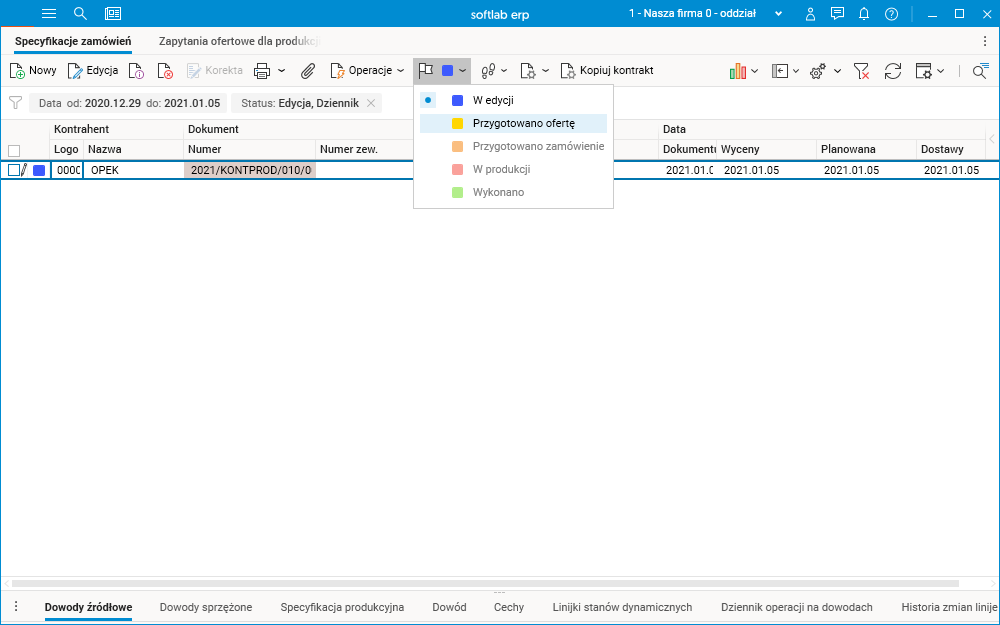Open bottom panel three-dot menu
This screenshot has width=1000, height=625.
click(16, 607)
